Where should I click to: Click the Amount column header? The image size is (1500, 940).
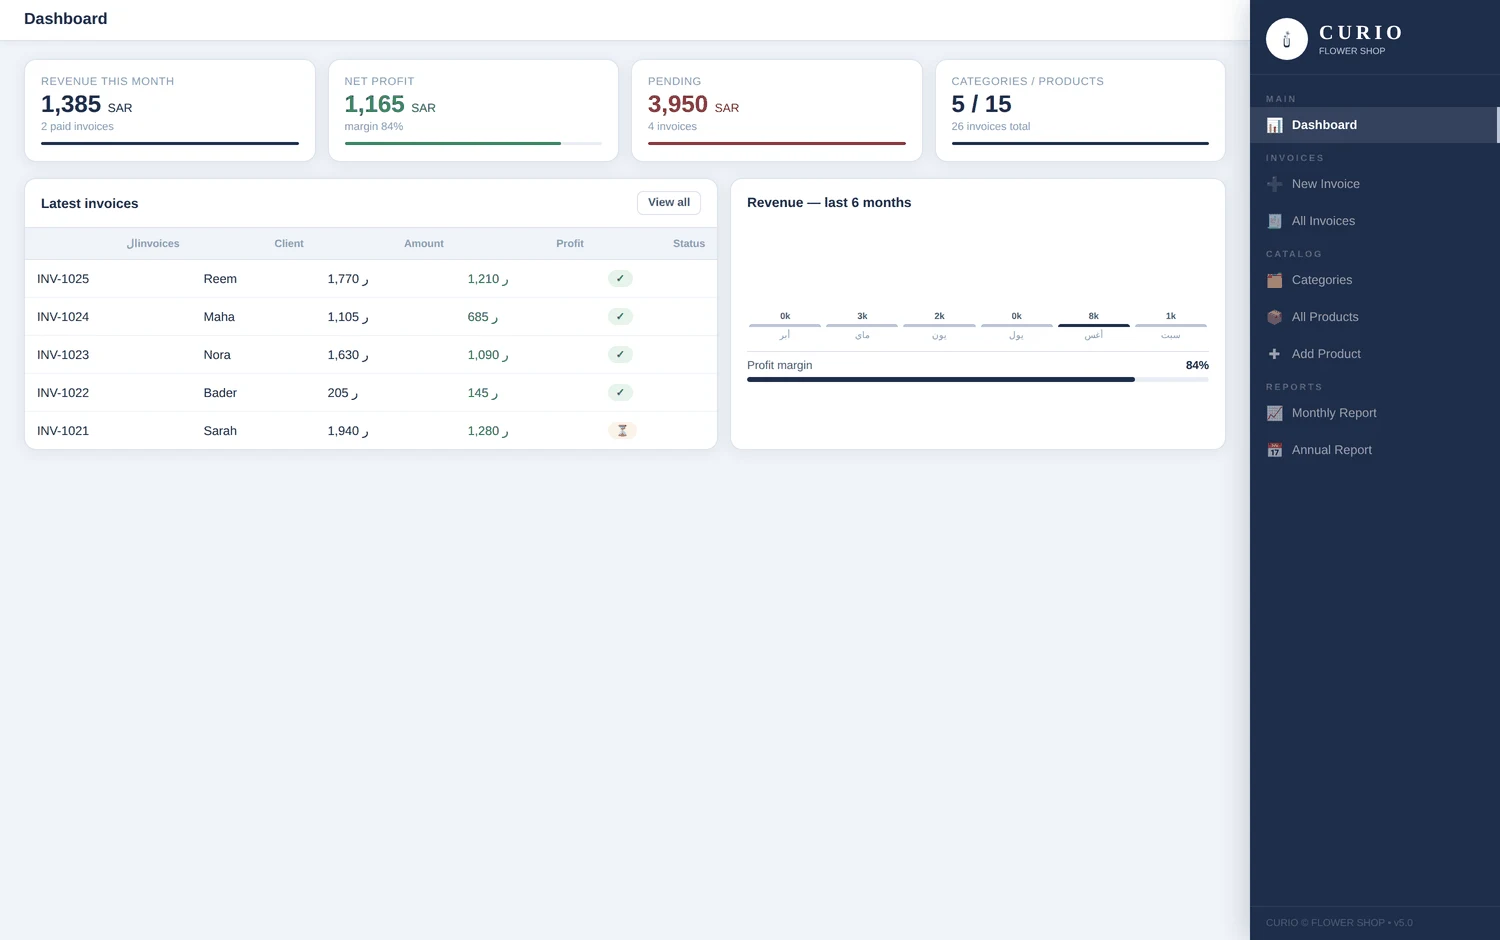[424, 244]
